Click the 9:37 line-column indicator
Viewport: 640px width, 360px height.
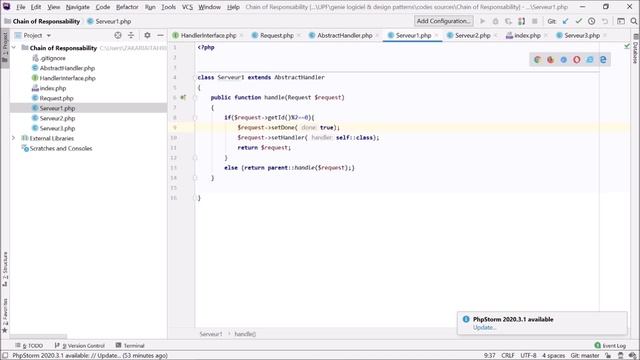click(x=489, y=356)
